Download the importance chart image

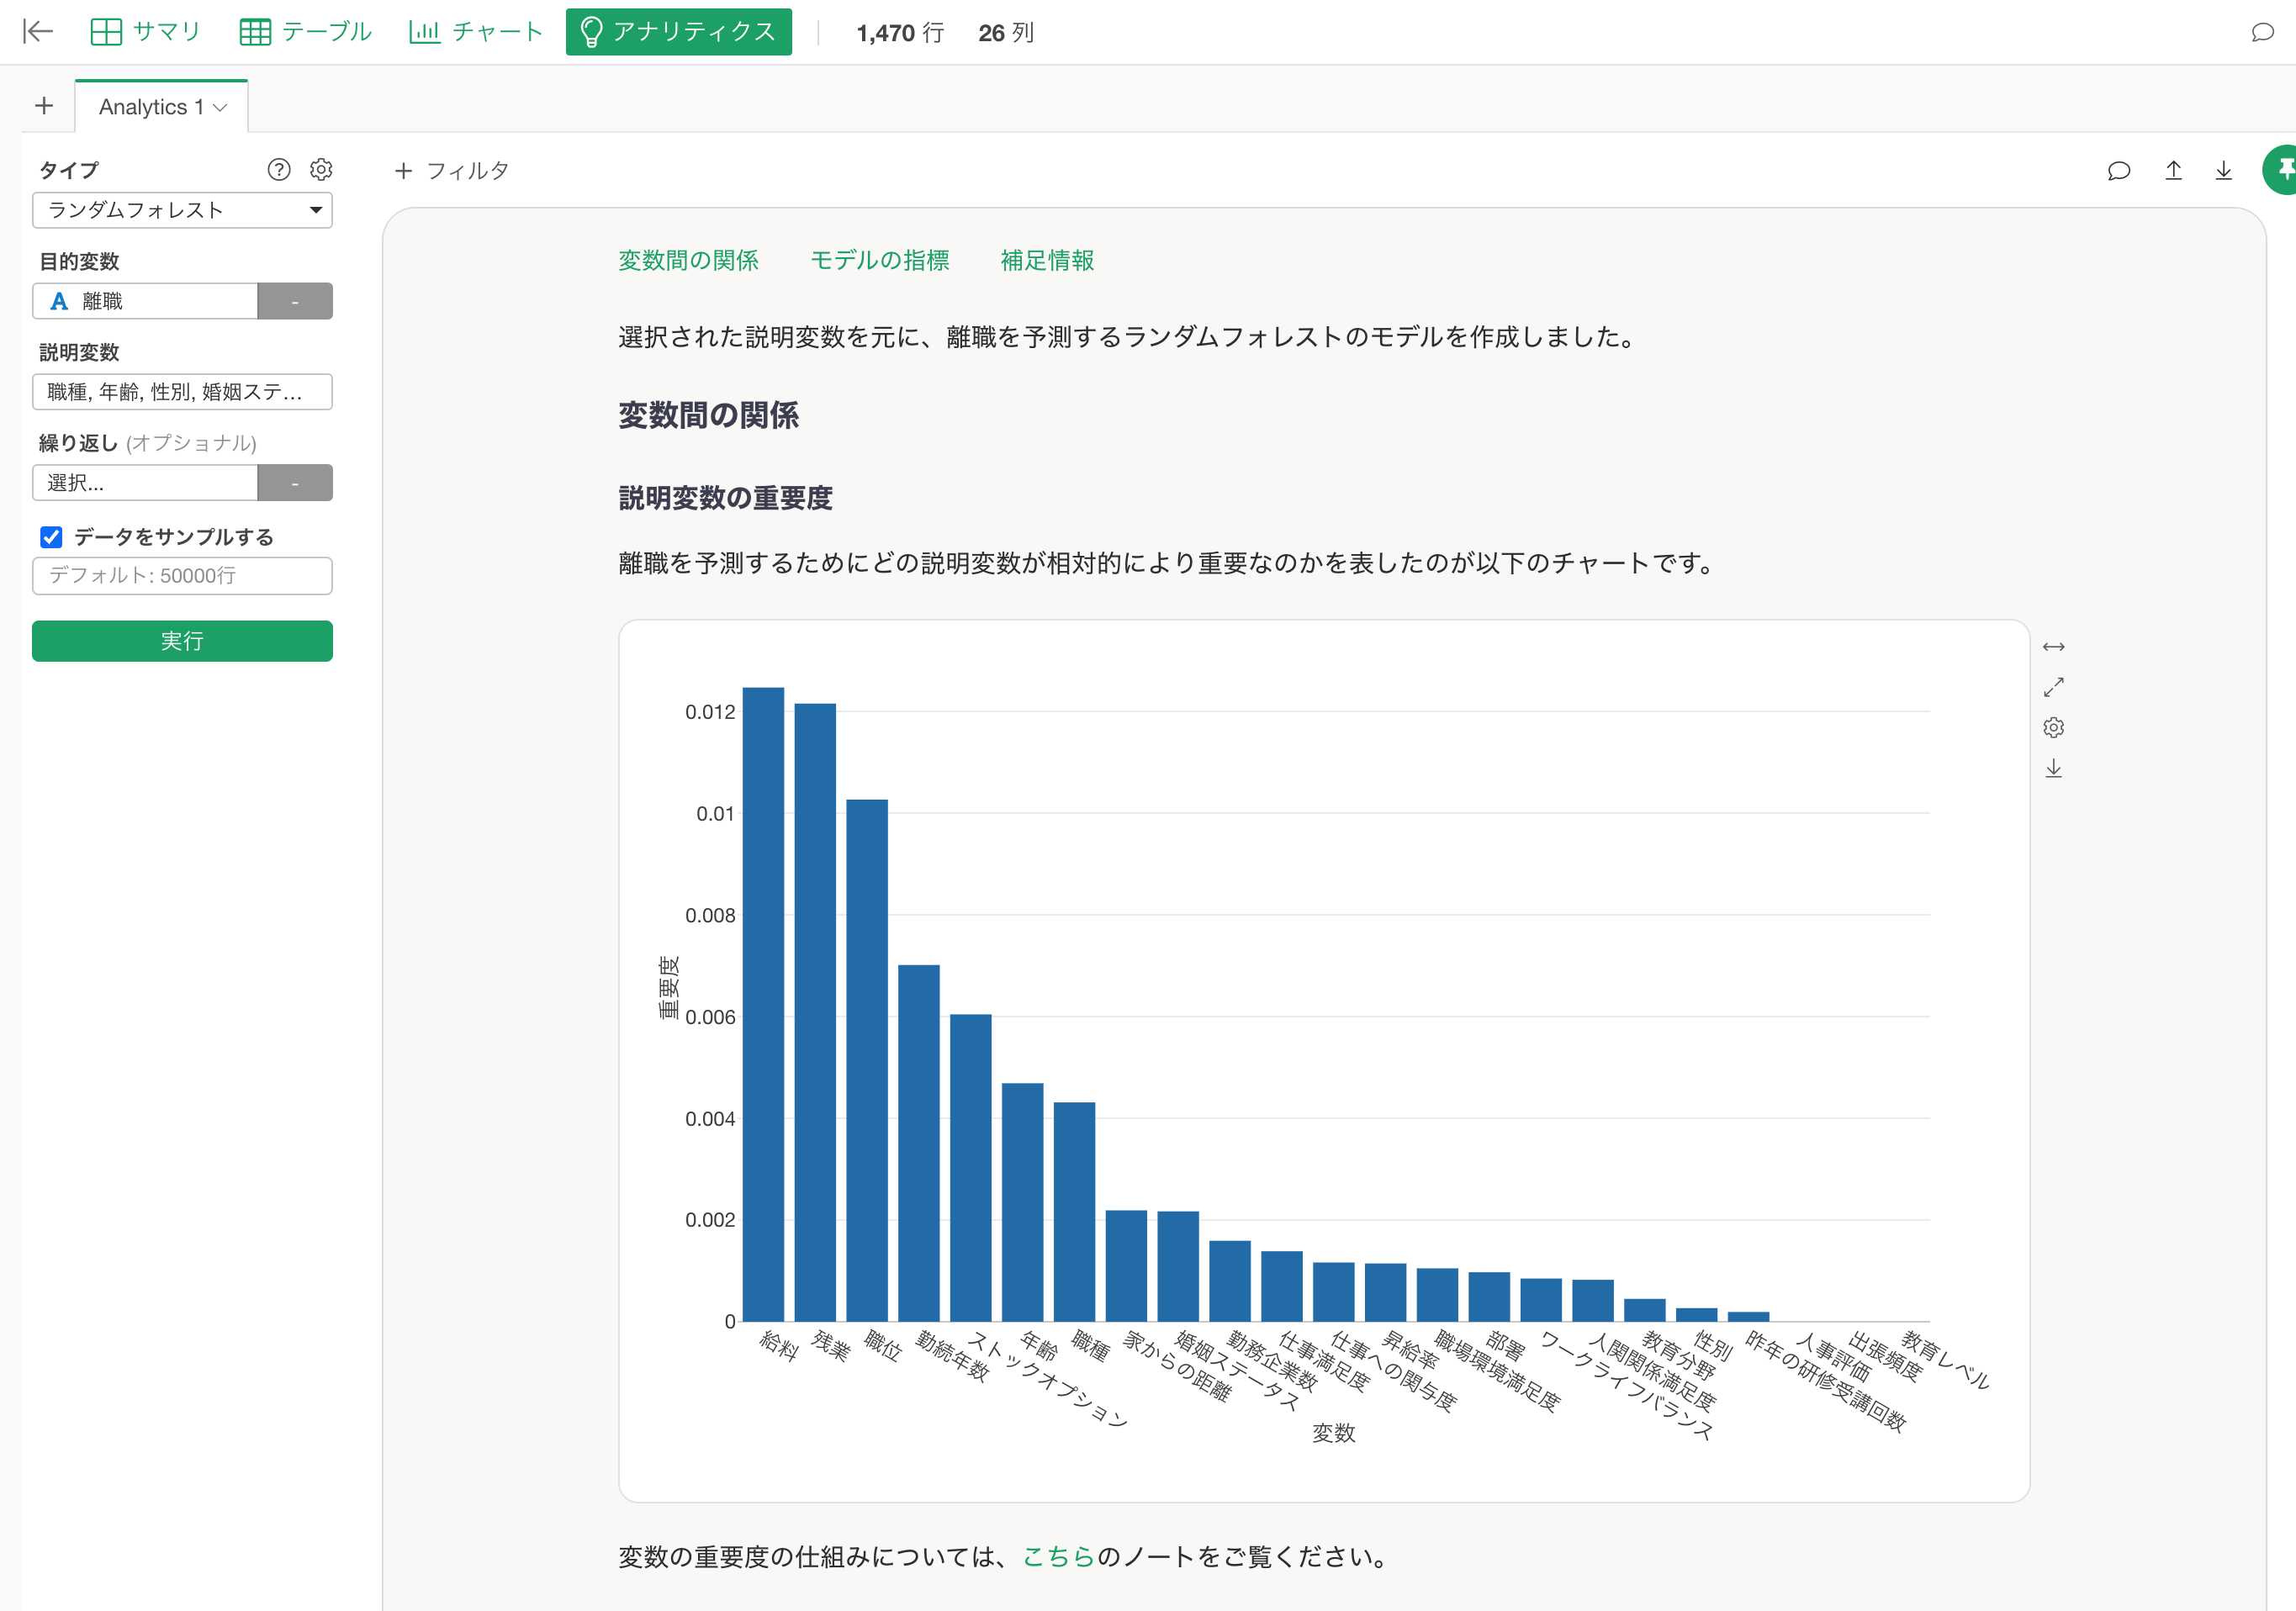coord(2055,768)
